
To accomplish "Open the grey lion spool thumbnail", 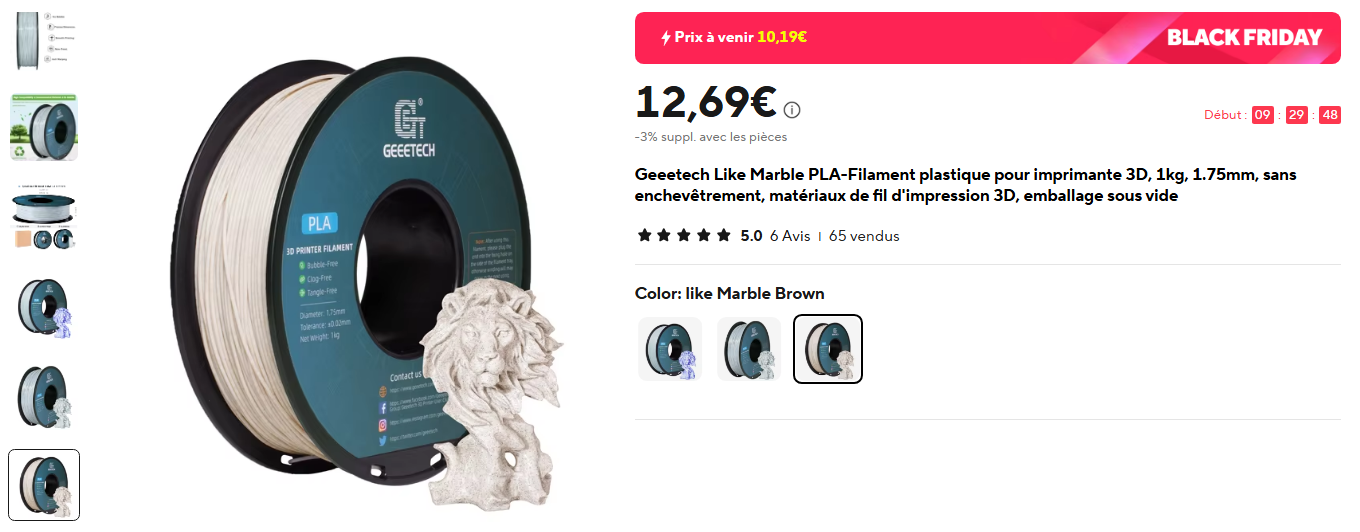I will pyautogui.click(x=44, y=395).
